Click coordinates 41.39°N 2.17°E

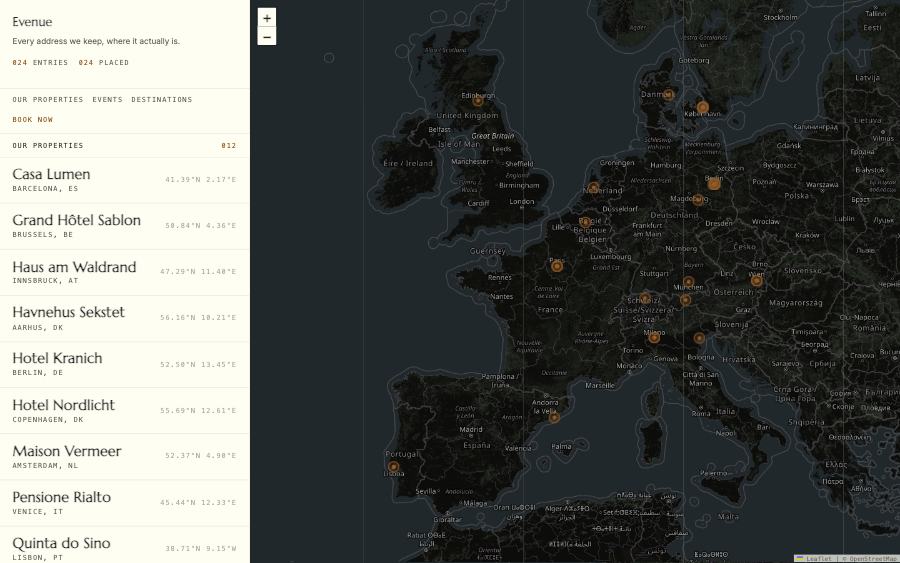(200, 180)
